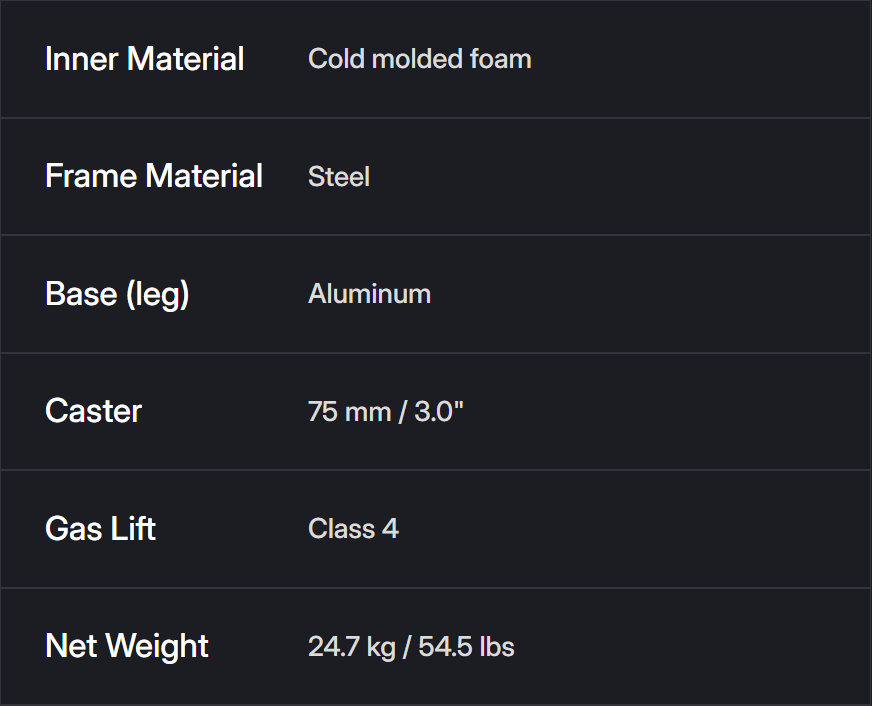This screenshot has width=872, height=706.
Task: Click the 54.5 lbs weight figure
Action: pos(466,646)
